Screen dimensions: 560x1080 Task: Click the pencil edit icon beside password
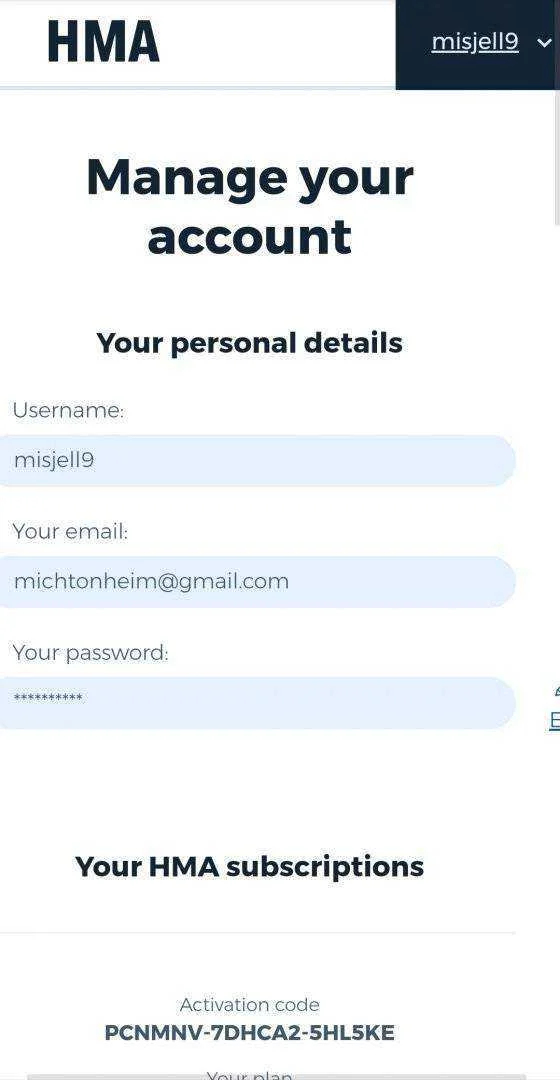[x=556, y=692]
